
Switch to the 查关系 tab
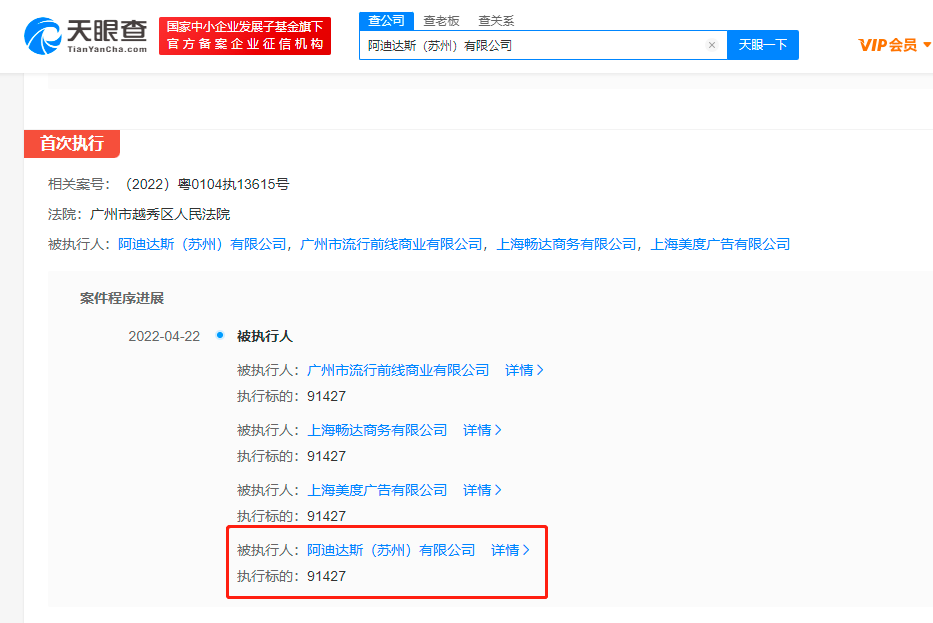[496, 21]
